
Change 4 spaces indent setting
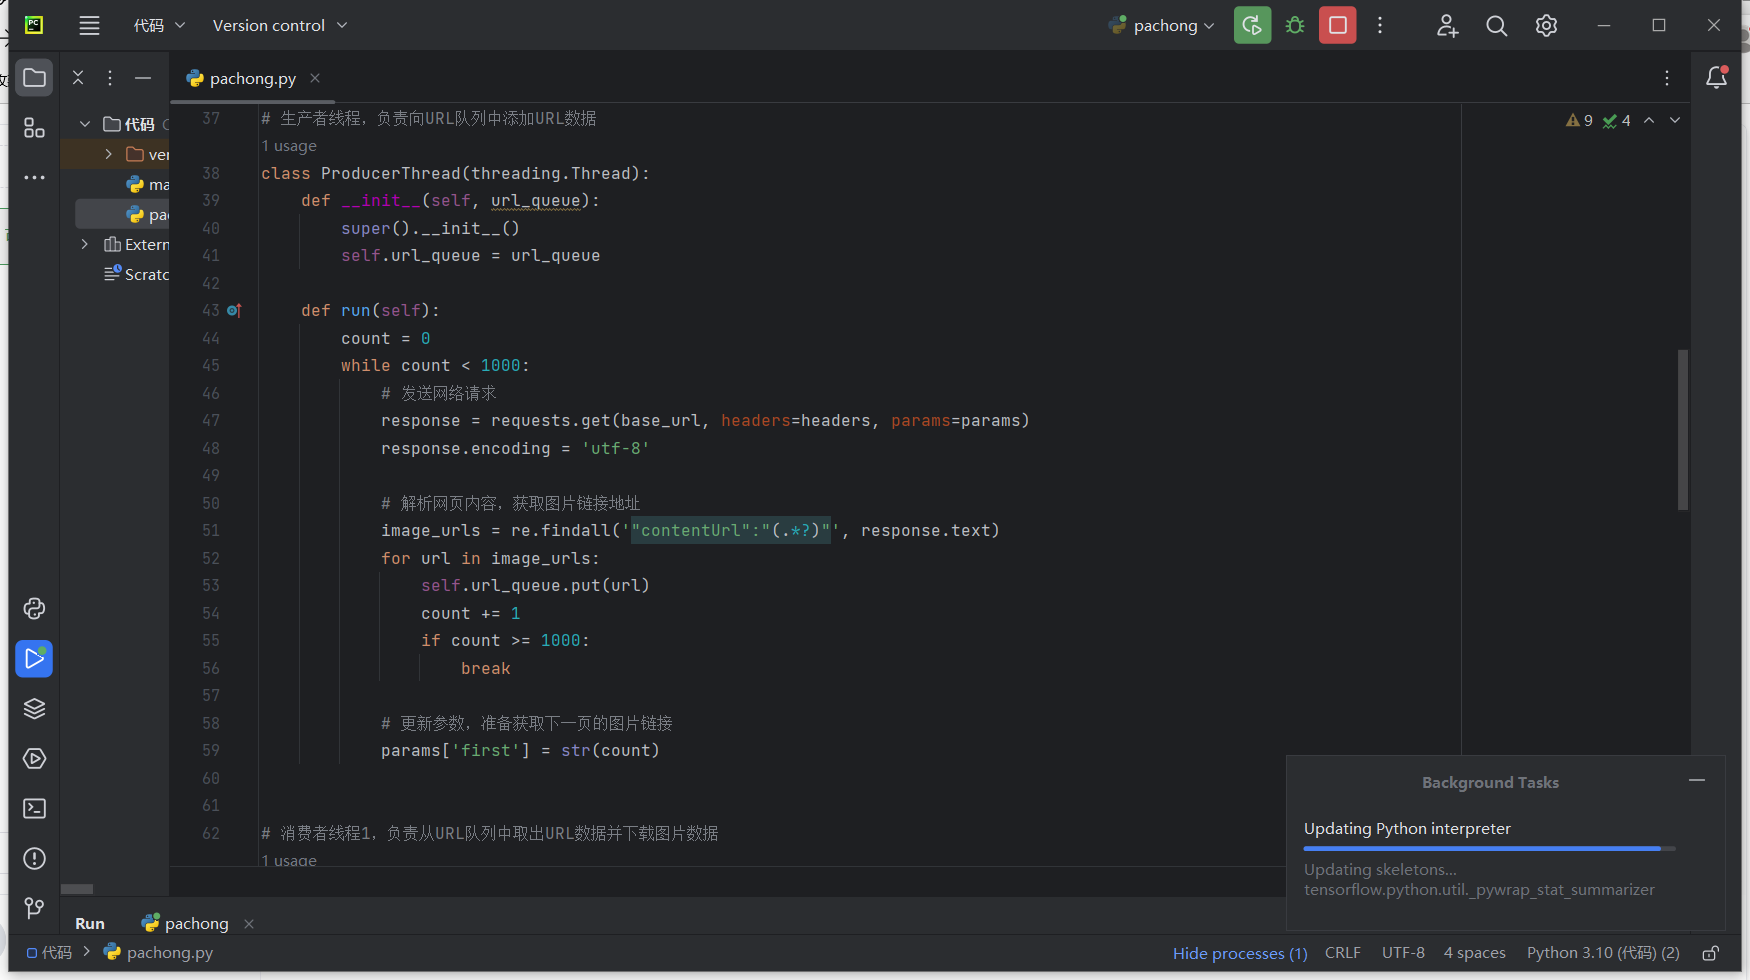coord(1474,953)
